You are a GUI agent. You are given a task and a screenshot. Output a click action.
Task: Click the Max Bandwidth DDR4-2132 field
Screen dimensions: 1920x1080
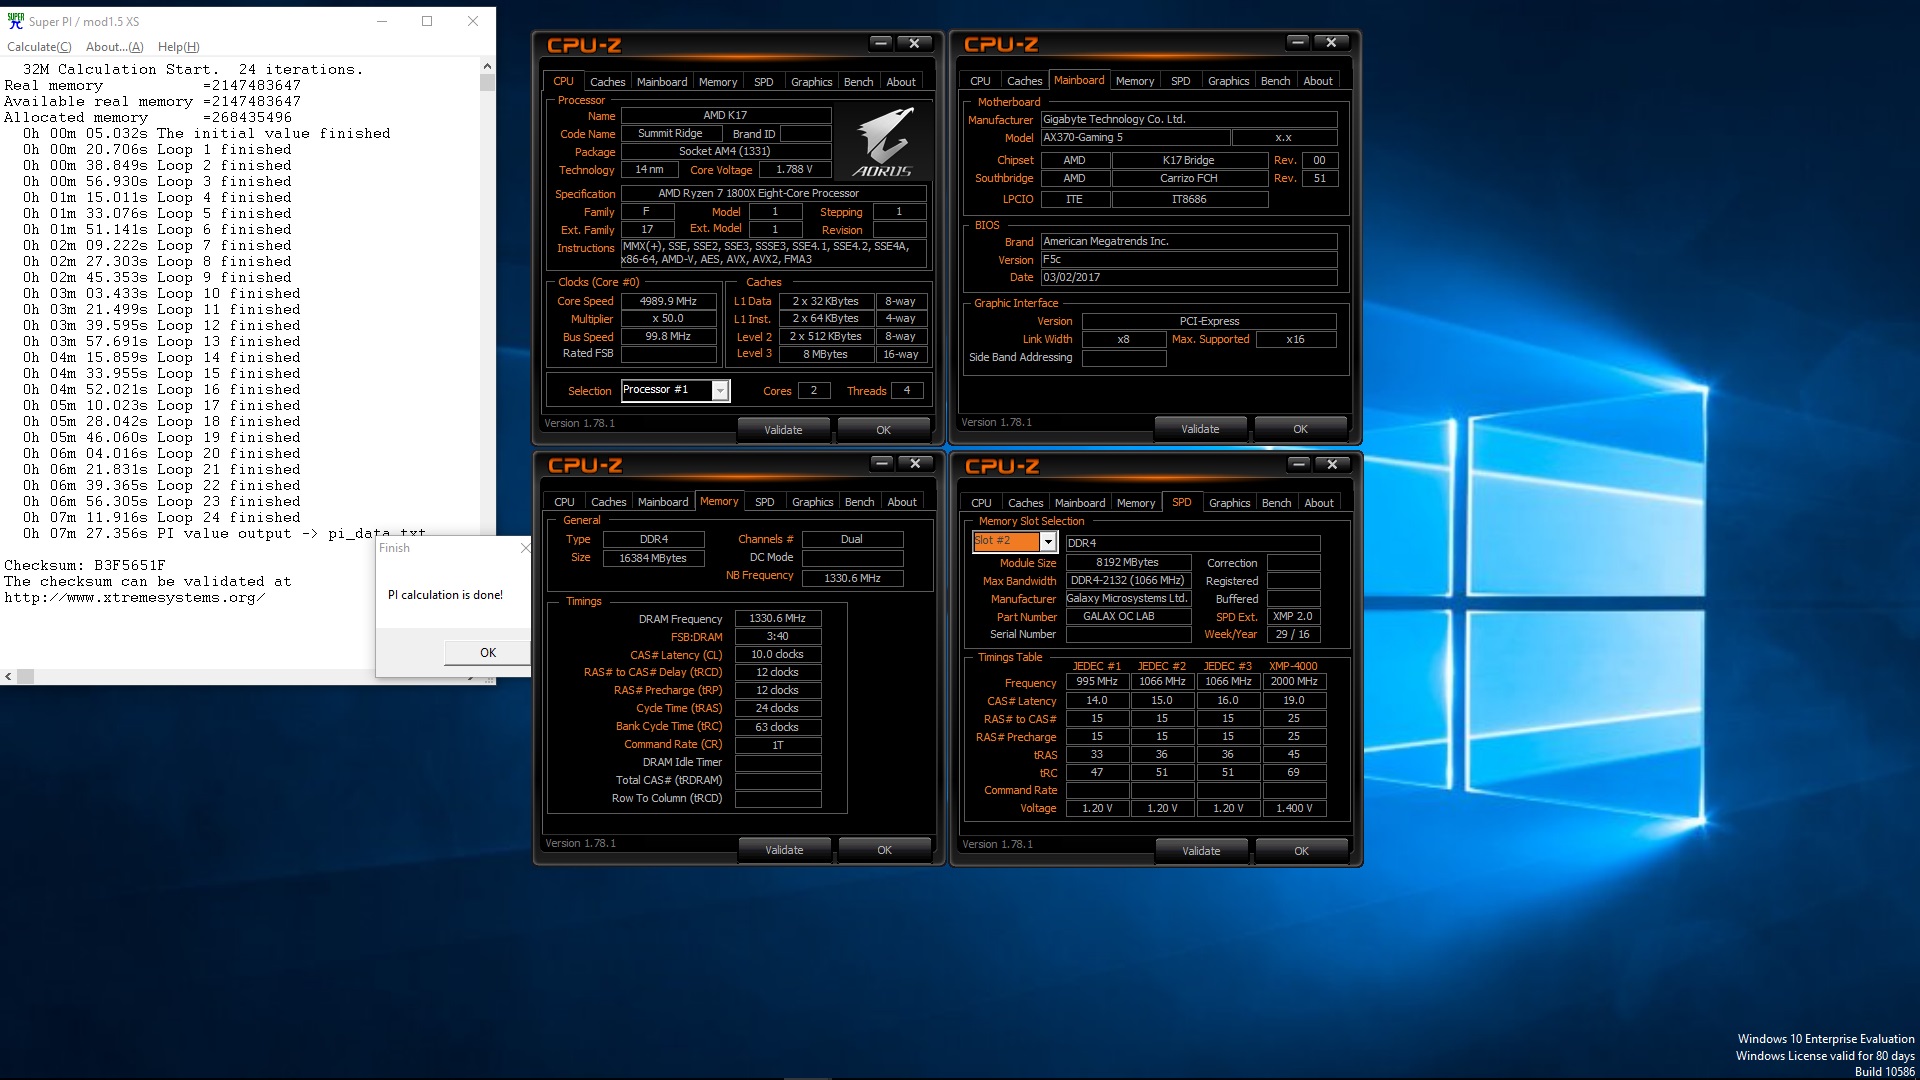tap(1128, 580)
